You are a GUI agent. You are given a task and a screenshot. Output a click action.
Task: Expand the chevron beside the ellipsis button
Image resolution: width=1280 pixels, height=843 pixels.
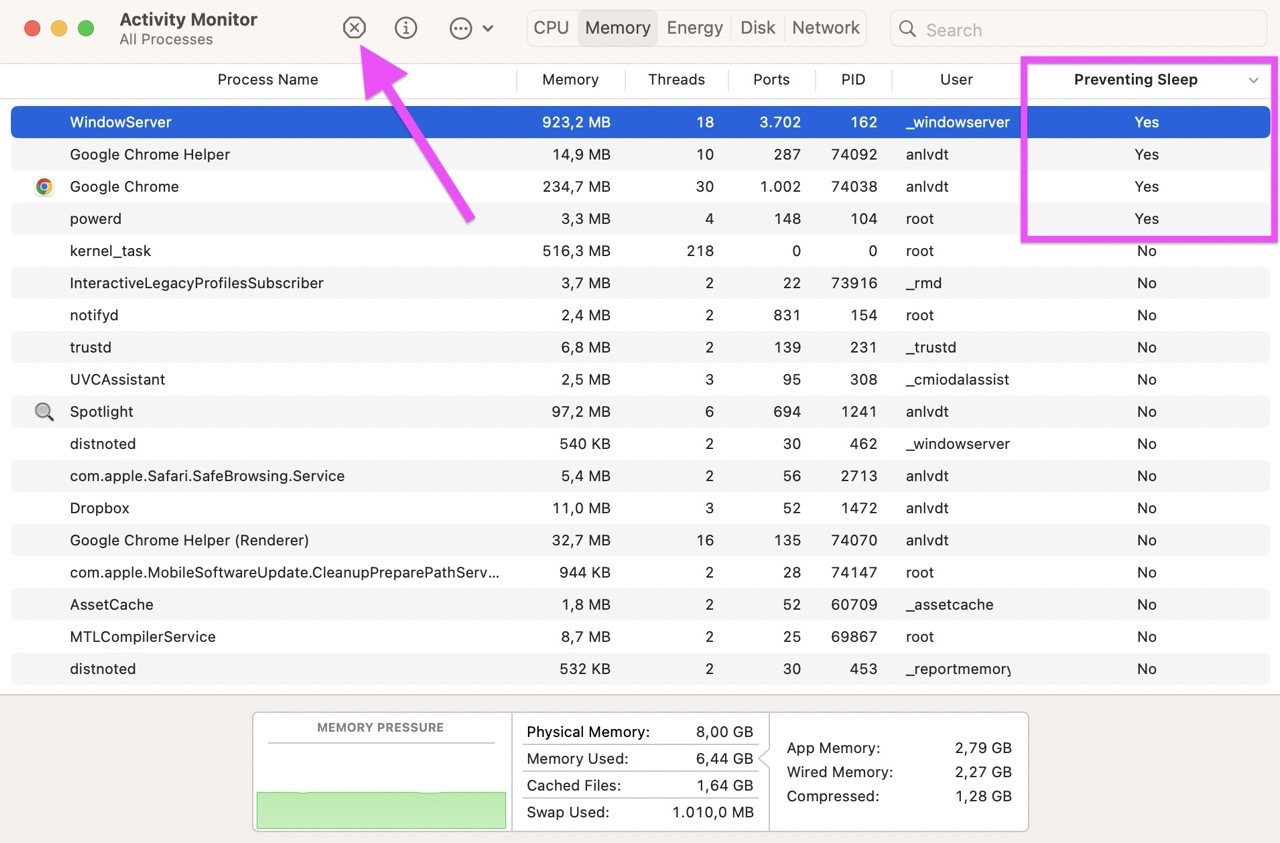(x=488, y=28)
